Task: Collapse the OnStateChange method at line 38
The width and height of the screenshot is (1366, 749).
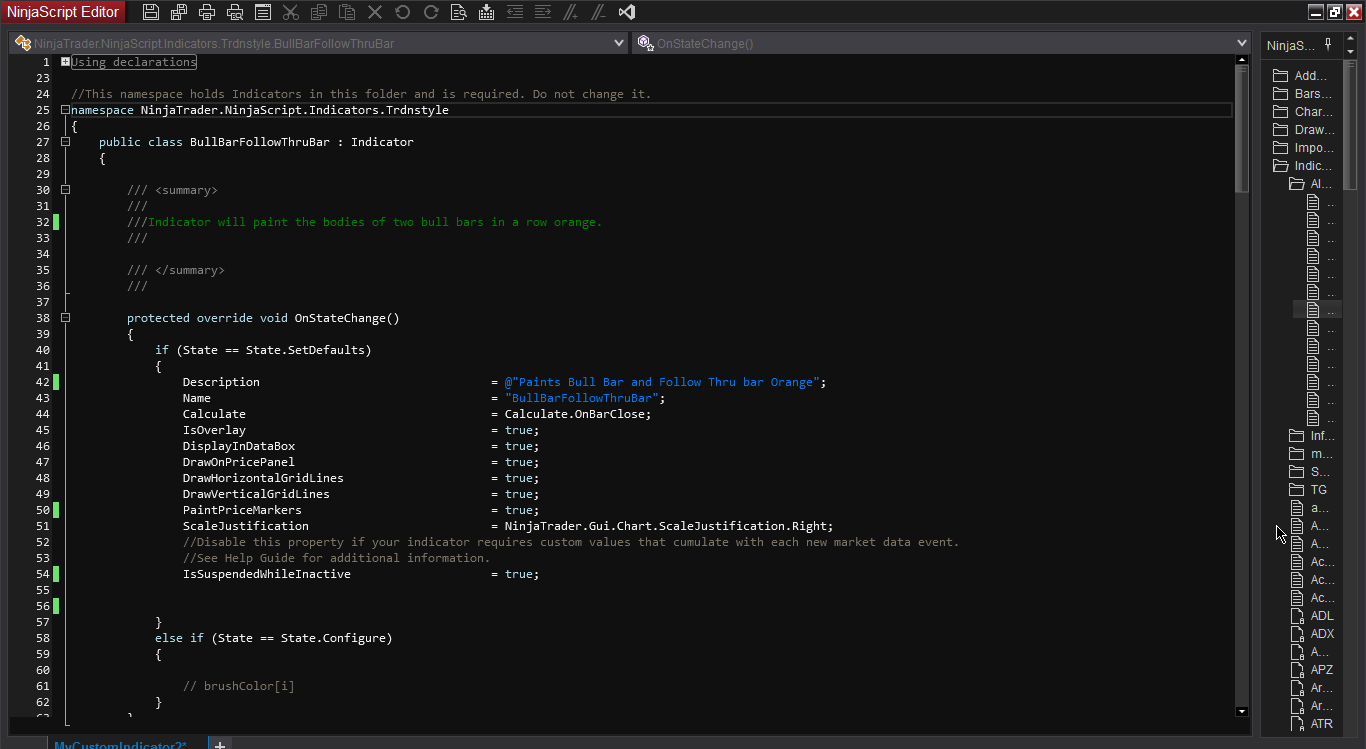Action: 65,318
